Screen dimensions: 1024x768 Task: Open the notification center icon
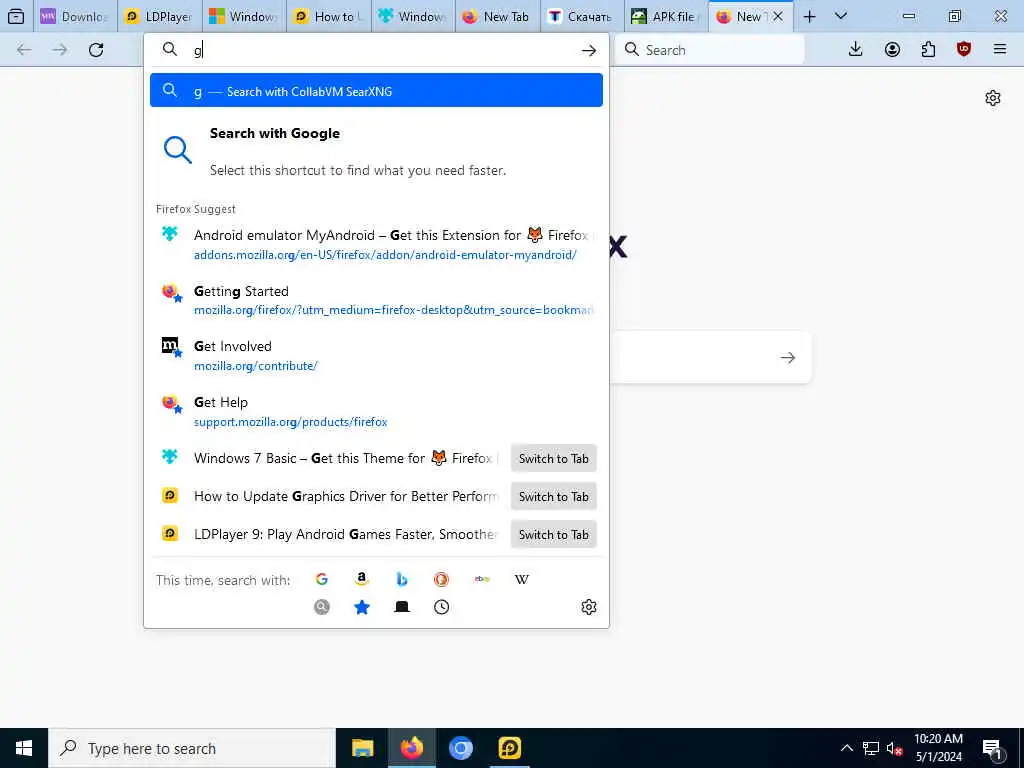point(992,749)
